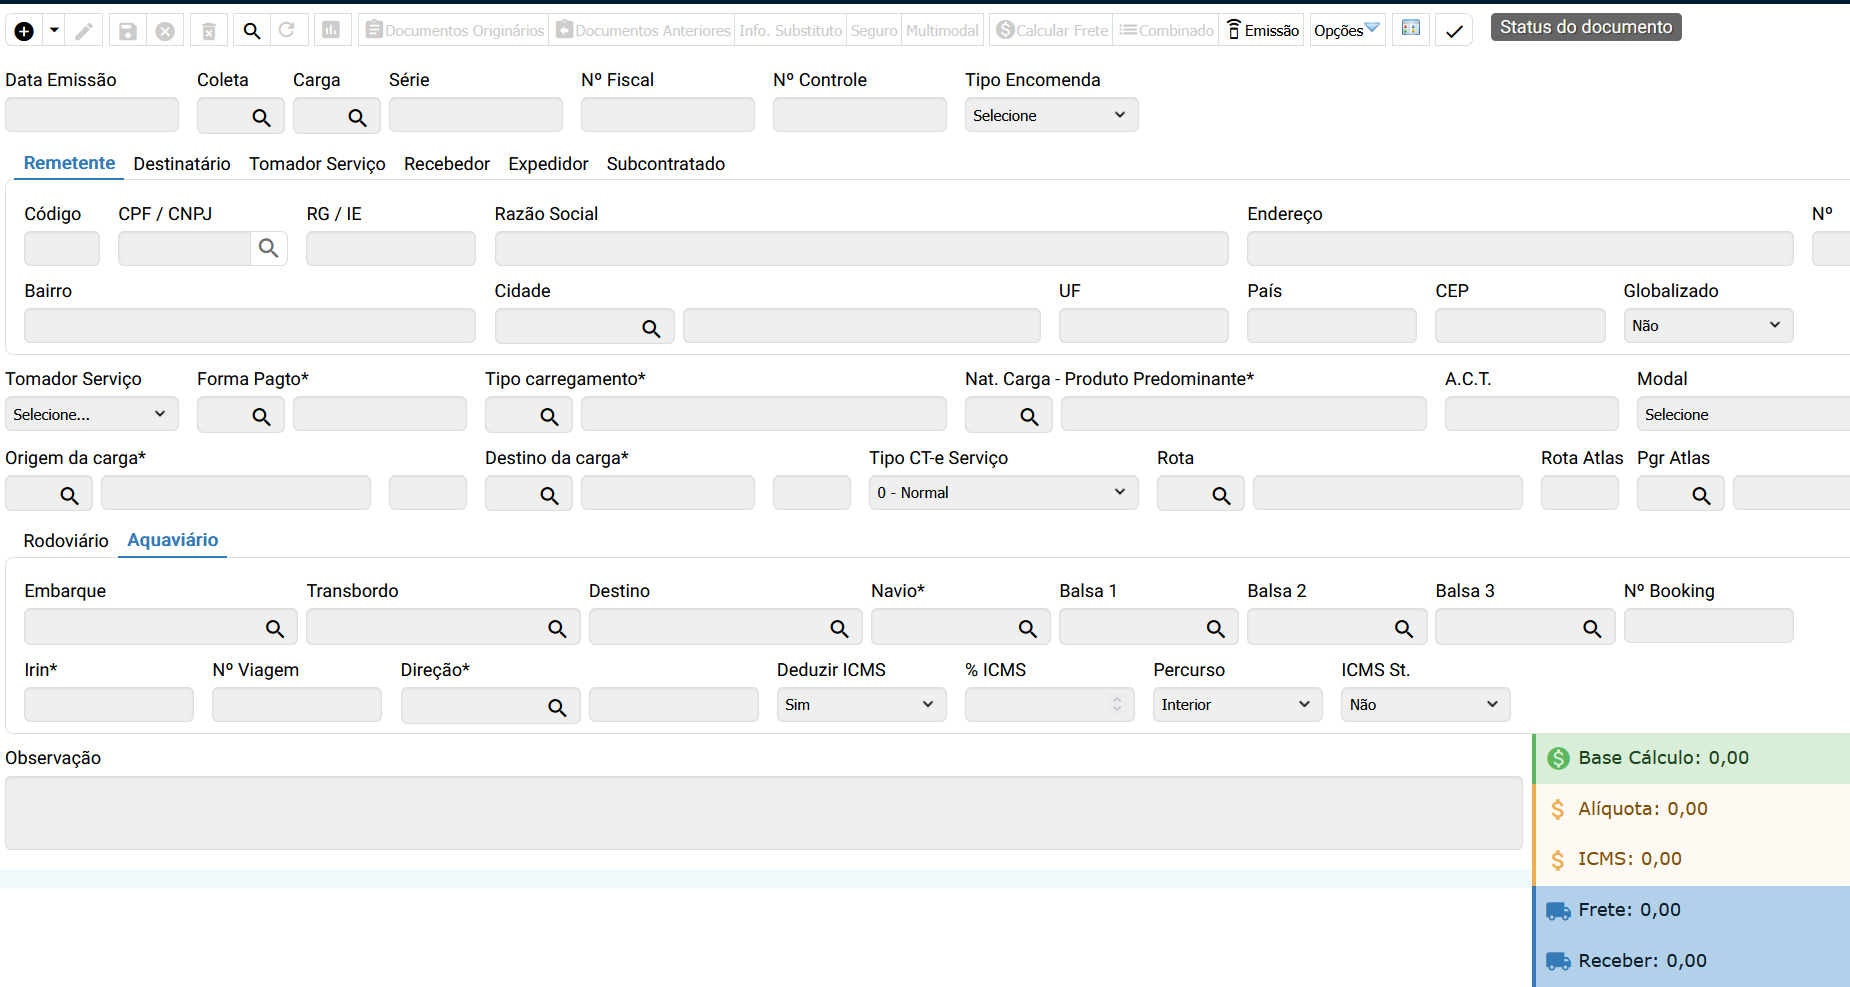Click the add new document plus icon
This screenshot has width=1850, height=987.
[x=24, y=31]
